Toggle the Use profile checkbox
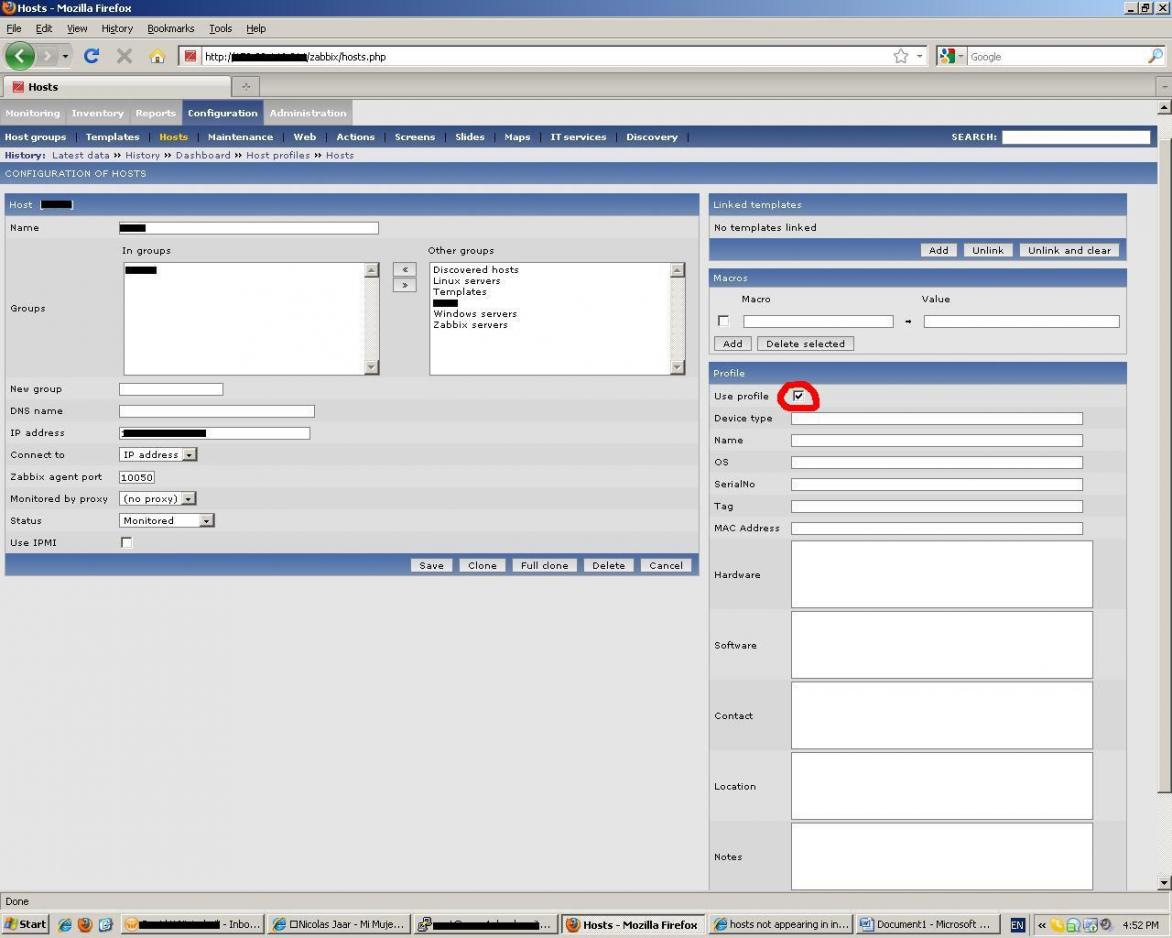The image size is (1172, 938). pyautogui.click(x=798, y=396)
